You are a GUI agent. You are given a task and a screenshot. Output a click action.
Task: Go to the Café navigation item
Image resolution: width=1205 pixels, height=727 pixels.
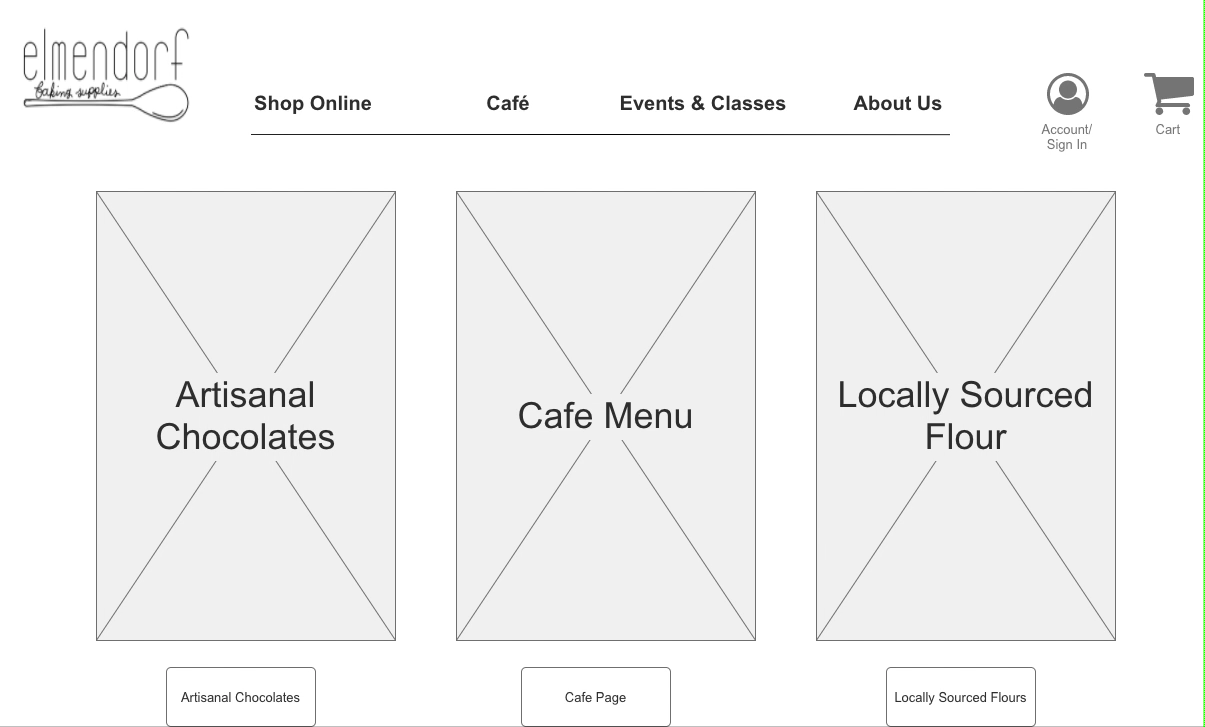tap(508, 103)
